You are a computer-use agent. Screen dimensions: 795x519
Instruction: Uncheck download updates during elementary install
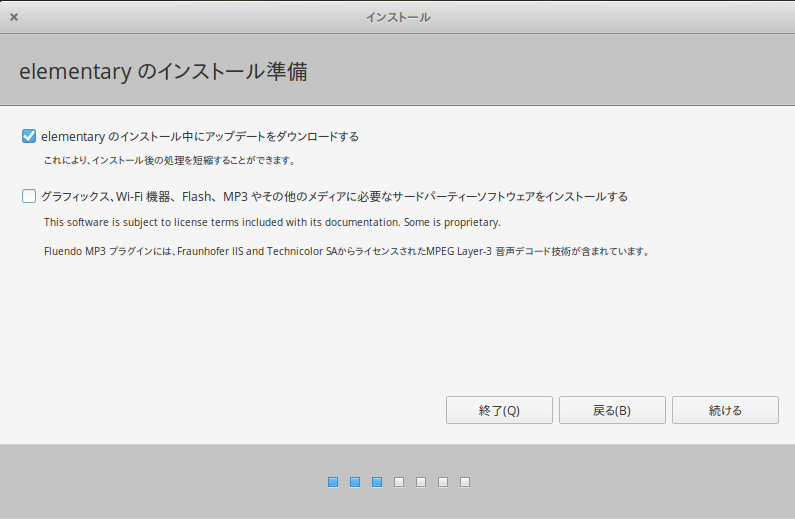pyautogui.click(x=29, y=136)
